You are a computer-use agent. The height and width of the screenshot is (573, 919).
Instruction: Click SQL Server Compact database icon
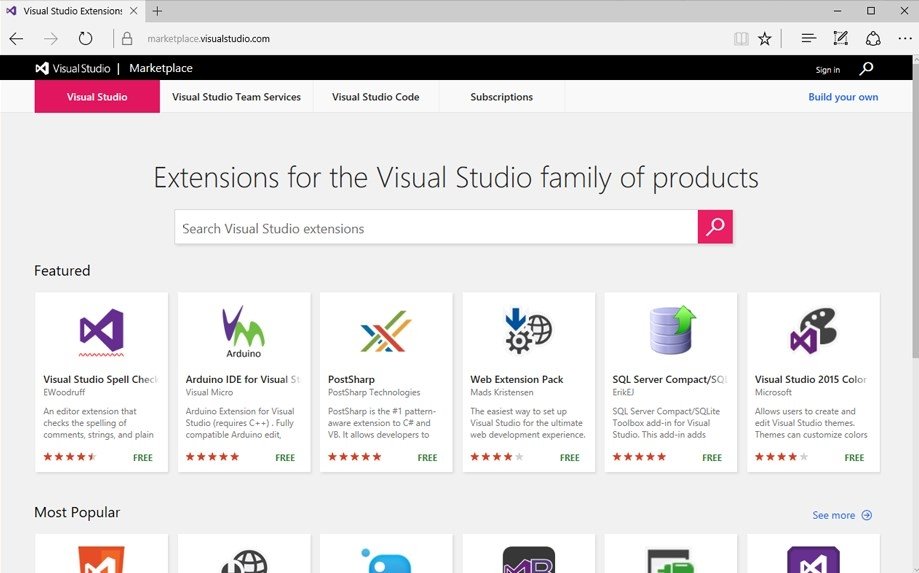[x=672, y=330]
